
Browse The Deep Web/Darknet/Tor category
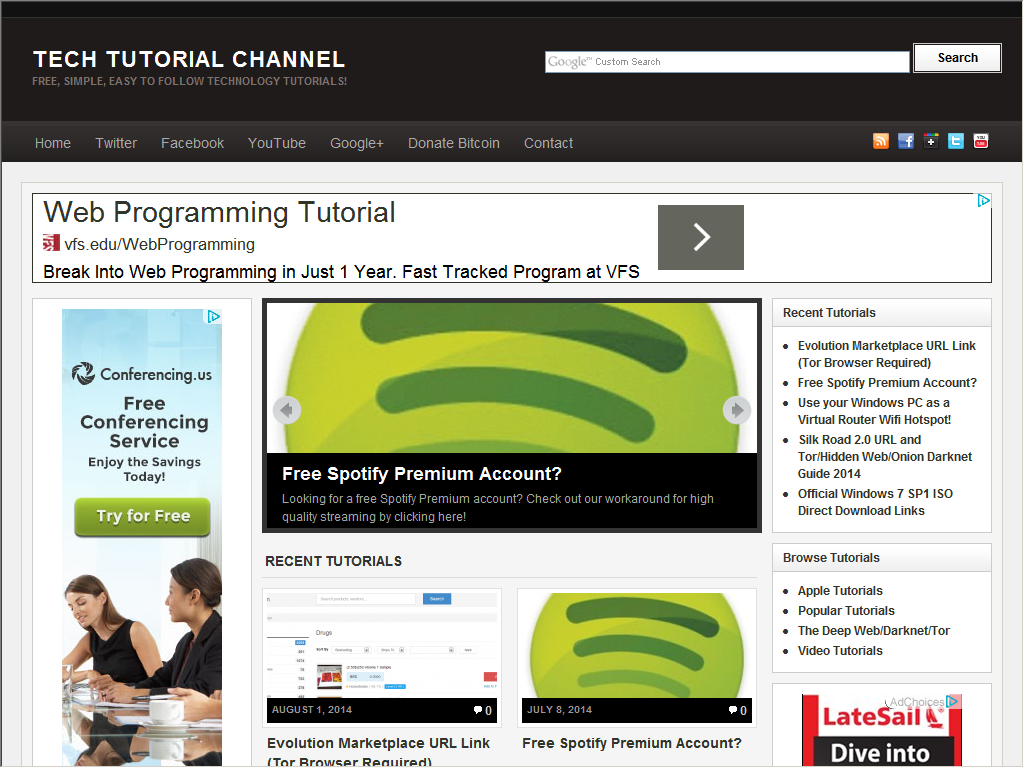click(x=874, y=631)
